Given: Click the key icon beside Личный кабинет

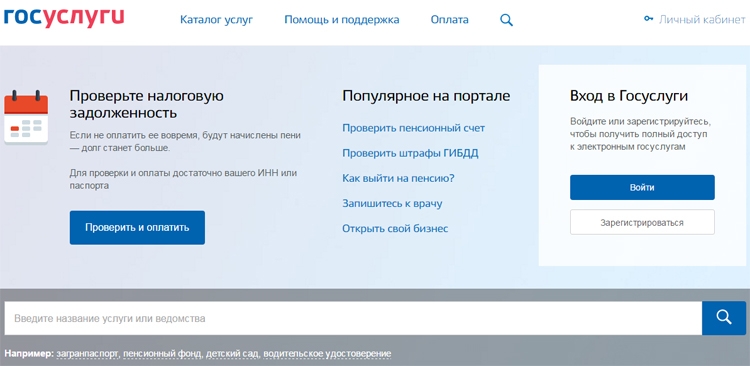Looking at the screenshot, I should pyautogui.click(x=648, y=19).
